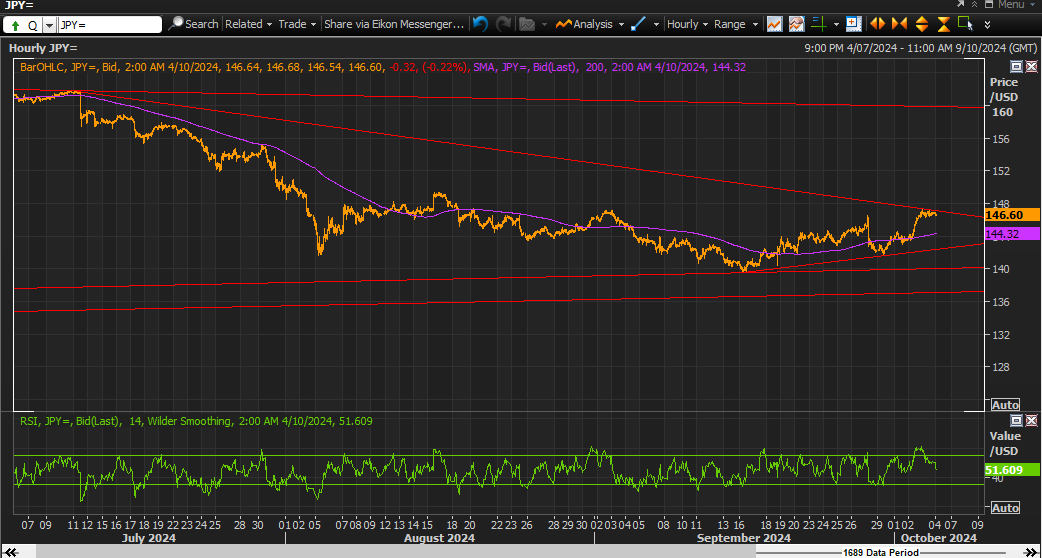Click the greyed Redo arrow icon
1042x558 pixels.
click(504, 24)
